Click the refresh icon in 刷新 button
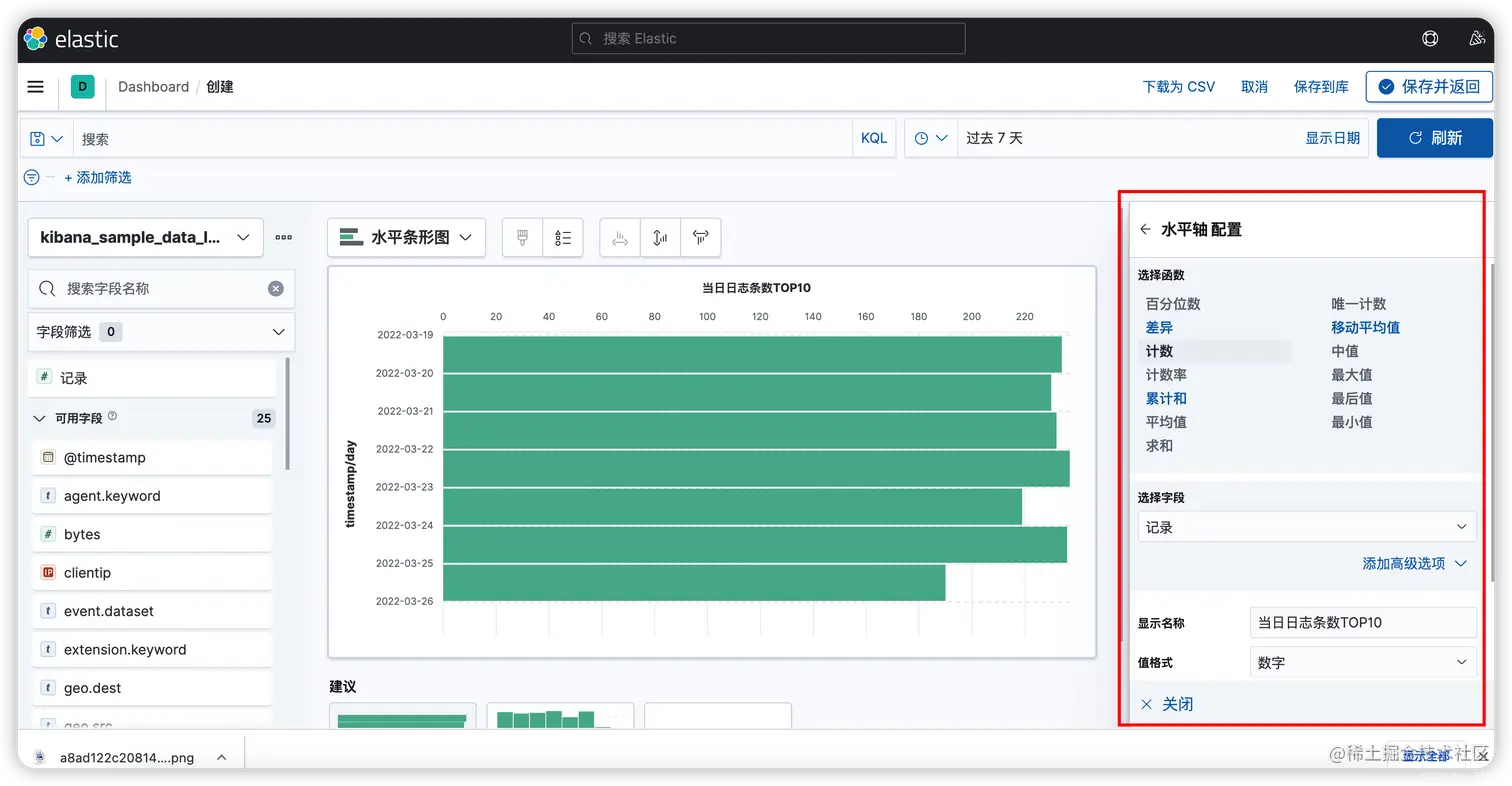This screenshot has height=786, width=1512. (x=1415, y=138)
